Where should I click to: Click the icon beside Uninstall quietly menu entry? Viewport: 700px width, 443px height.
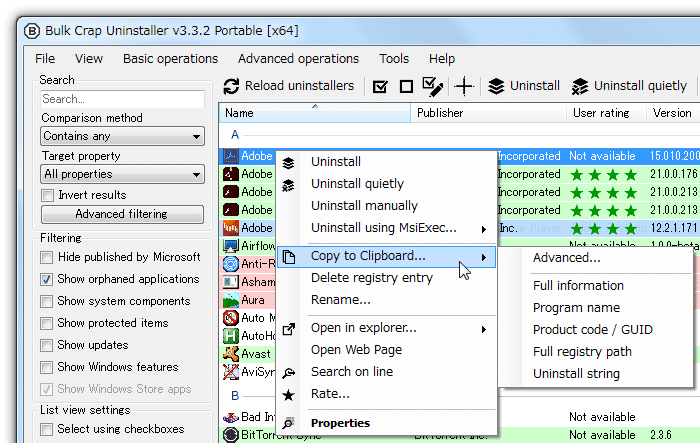tap(288, 185)
